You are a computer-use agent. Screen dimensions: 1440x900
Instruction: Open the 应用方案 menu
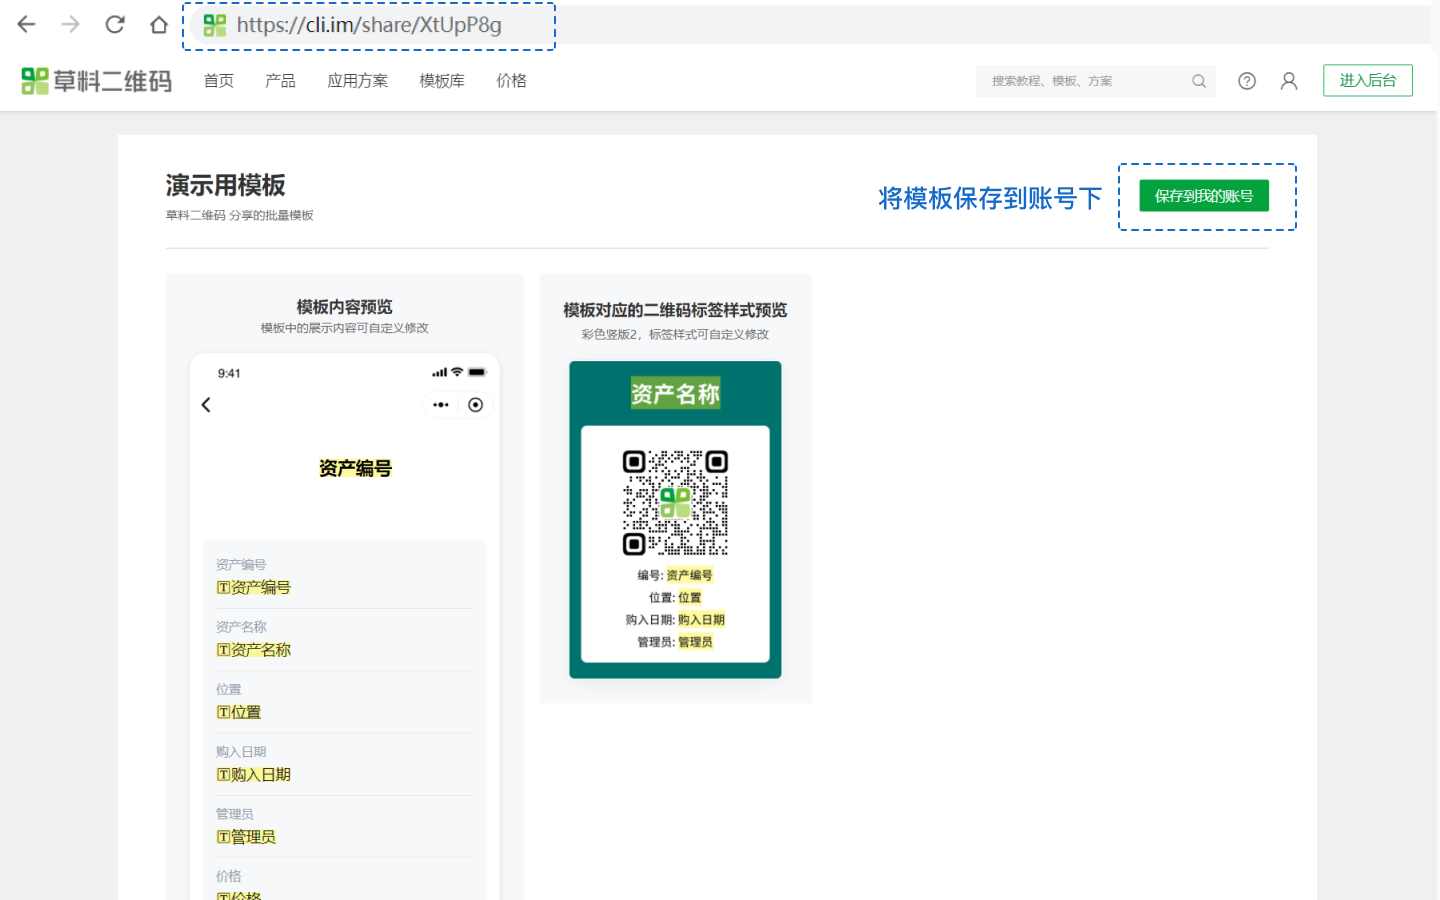point(357,81)
